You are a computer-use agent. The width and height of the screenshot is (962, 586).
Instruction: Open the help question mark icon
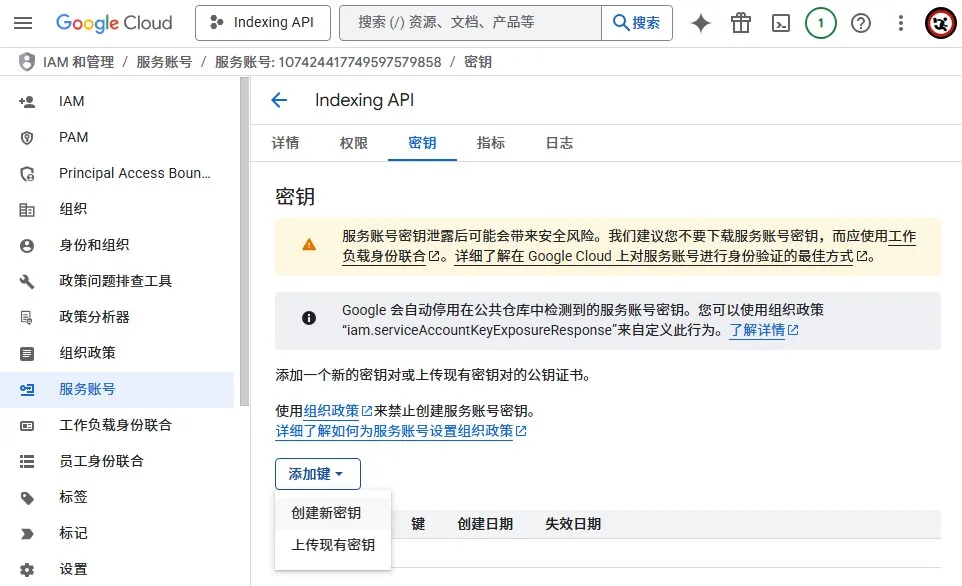pyautogui.click(x=861, y=23)
